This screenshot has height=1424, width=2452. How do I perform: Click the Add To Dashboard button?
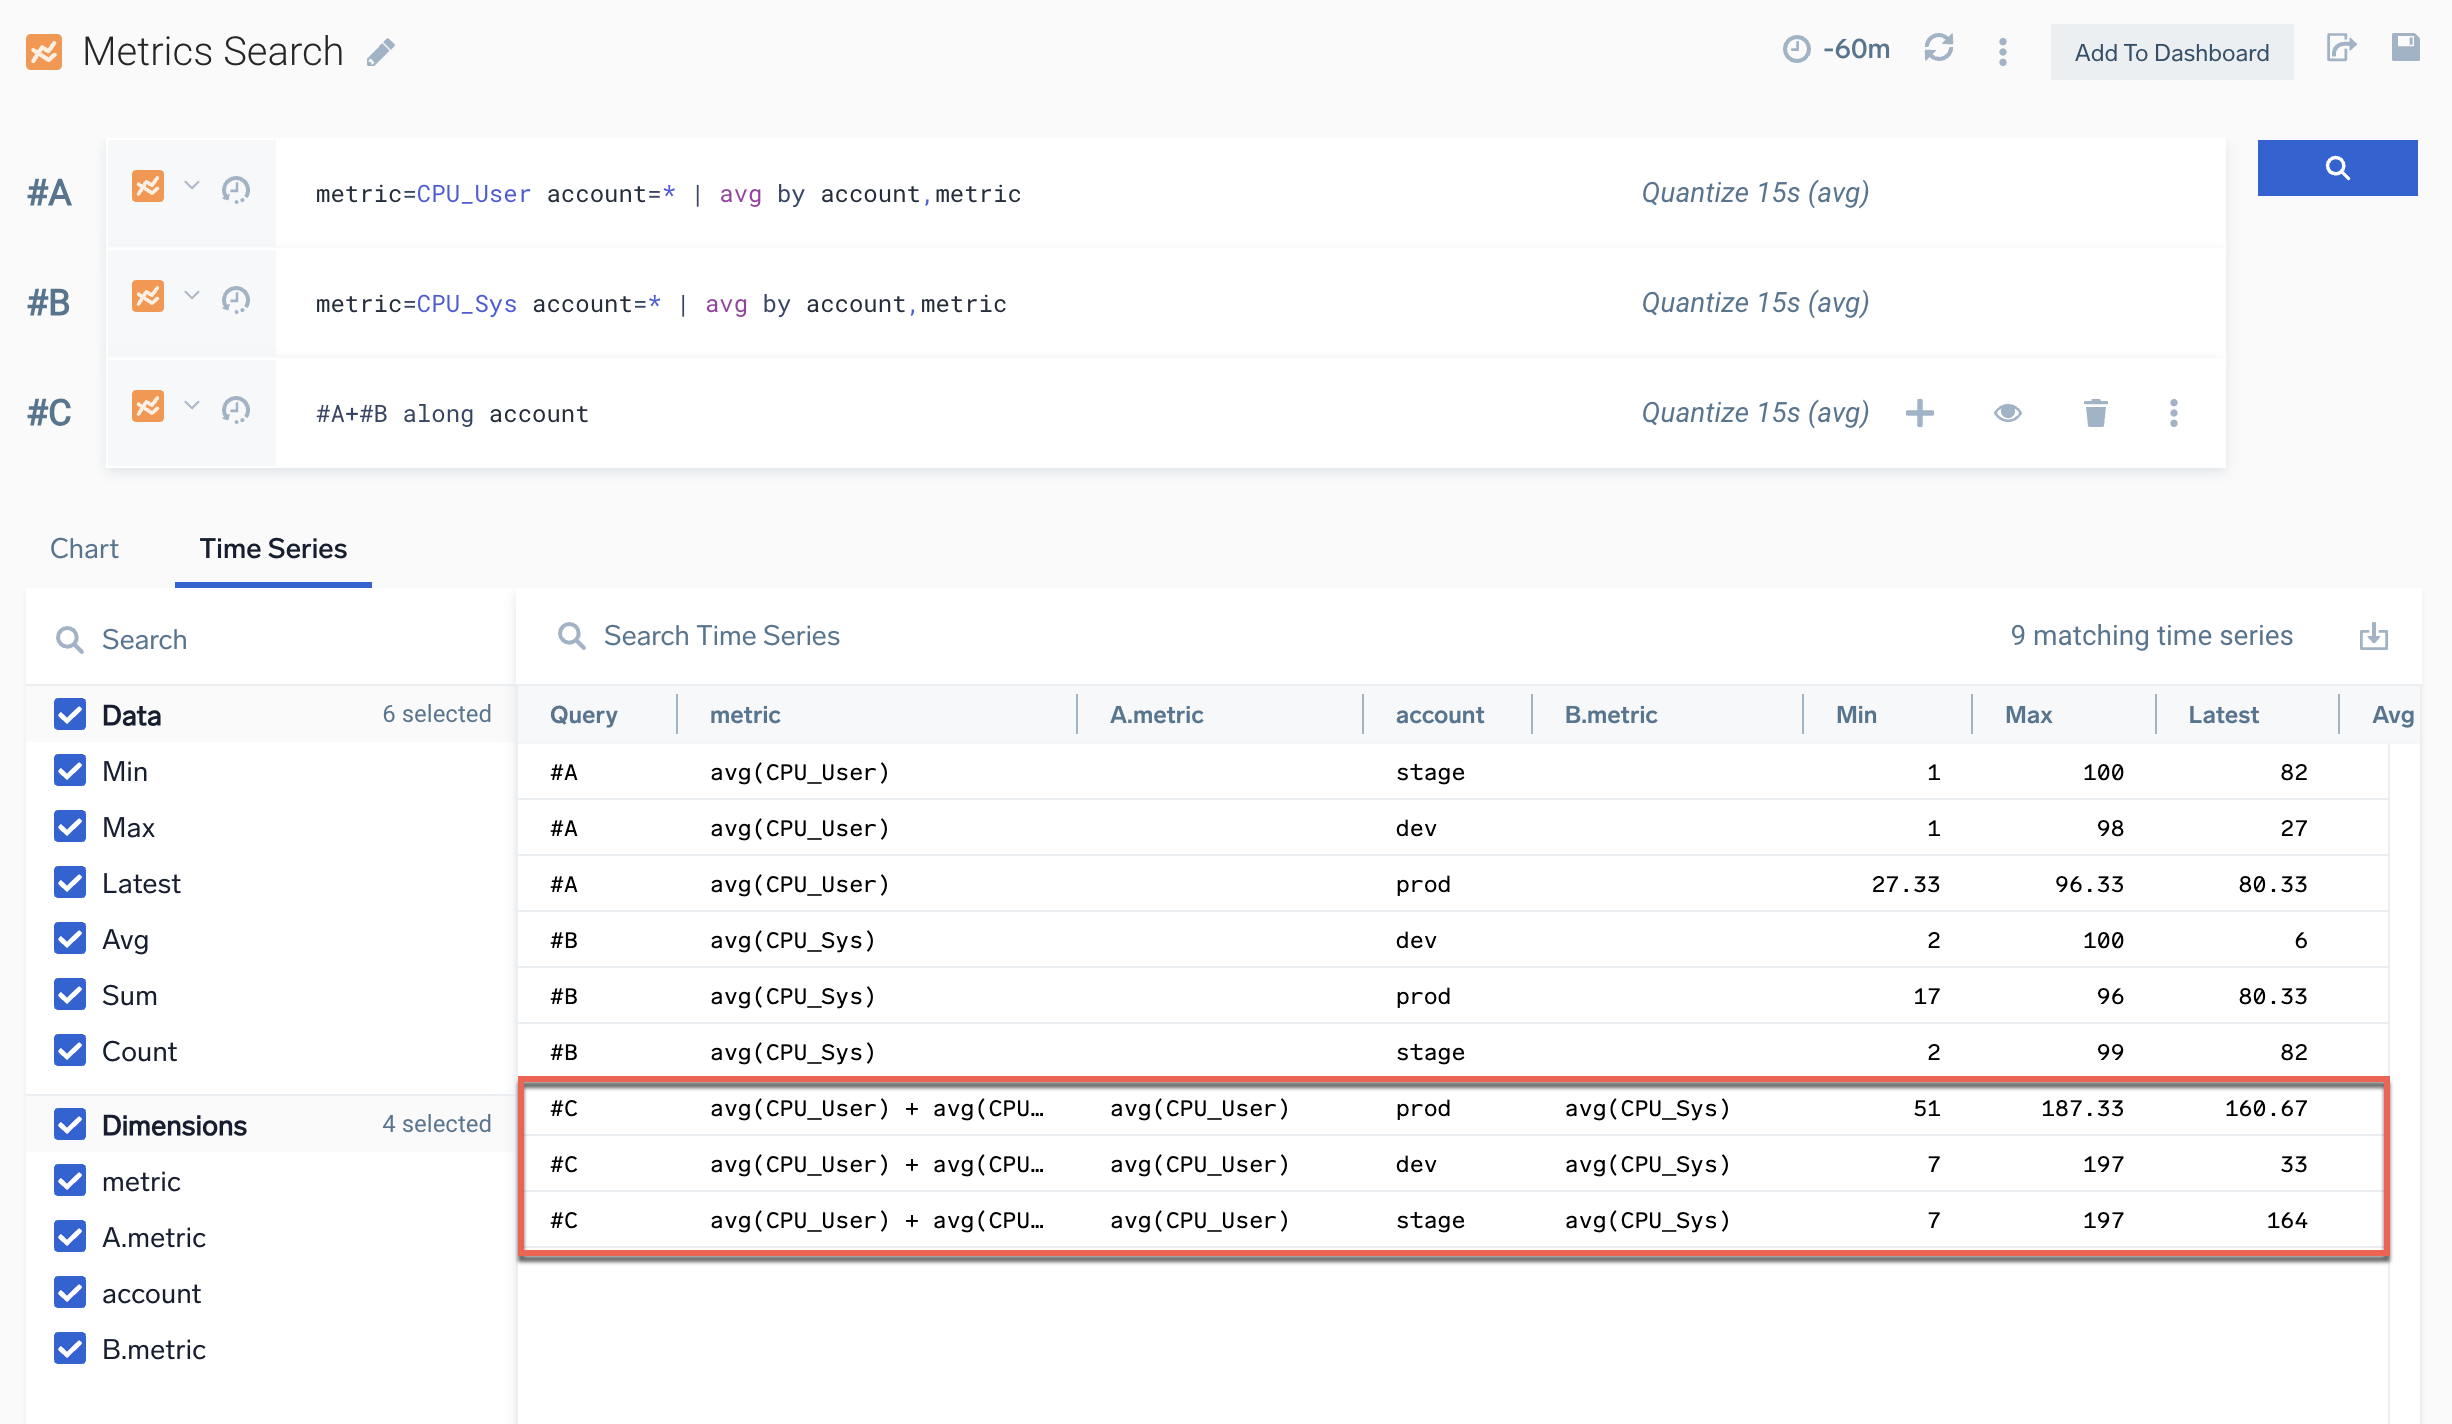[2171, 53]
